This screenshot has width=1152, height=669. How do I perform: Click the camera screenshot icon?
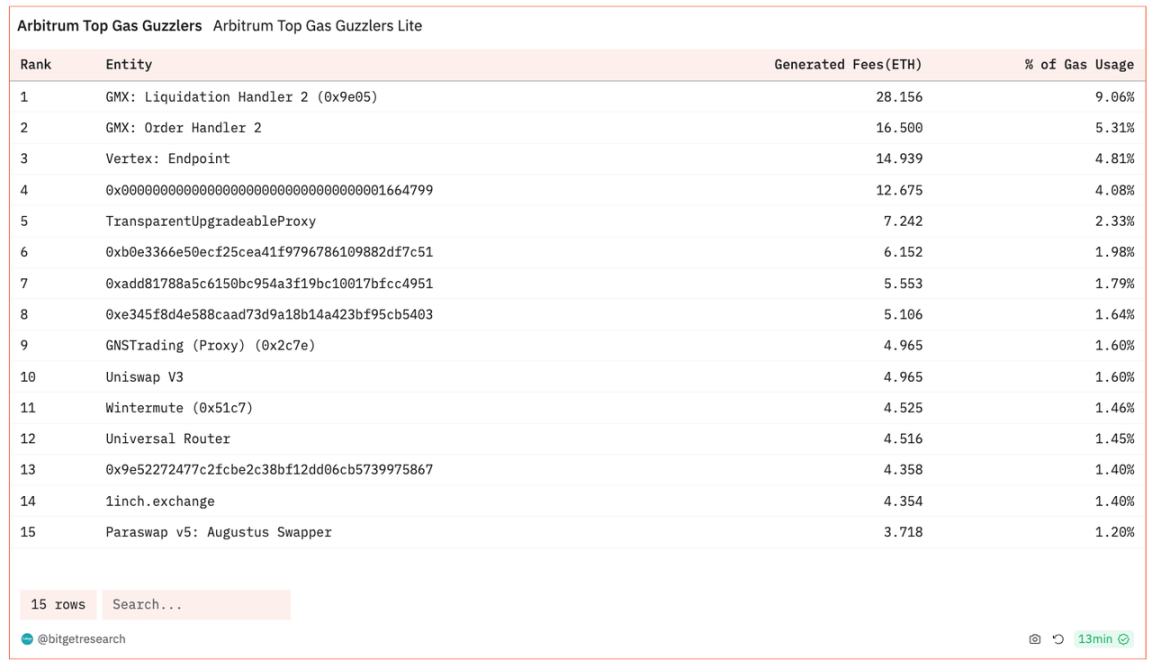(1035, 639)
